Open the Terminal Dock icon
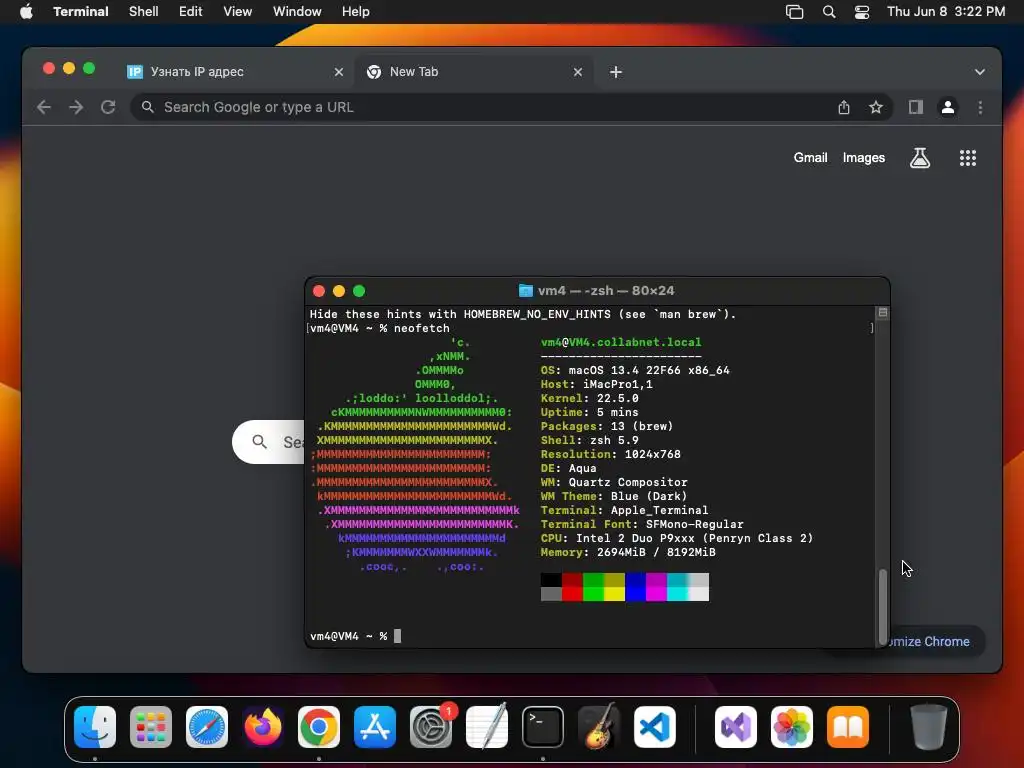Image resolution: width=1024 pixels, height=768 pixels. point(543,727)
